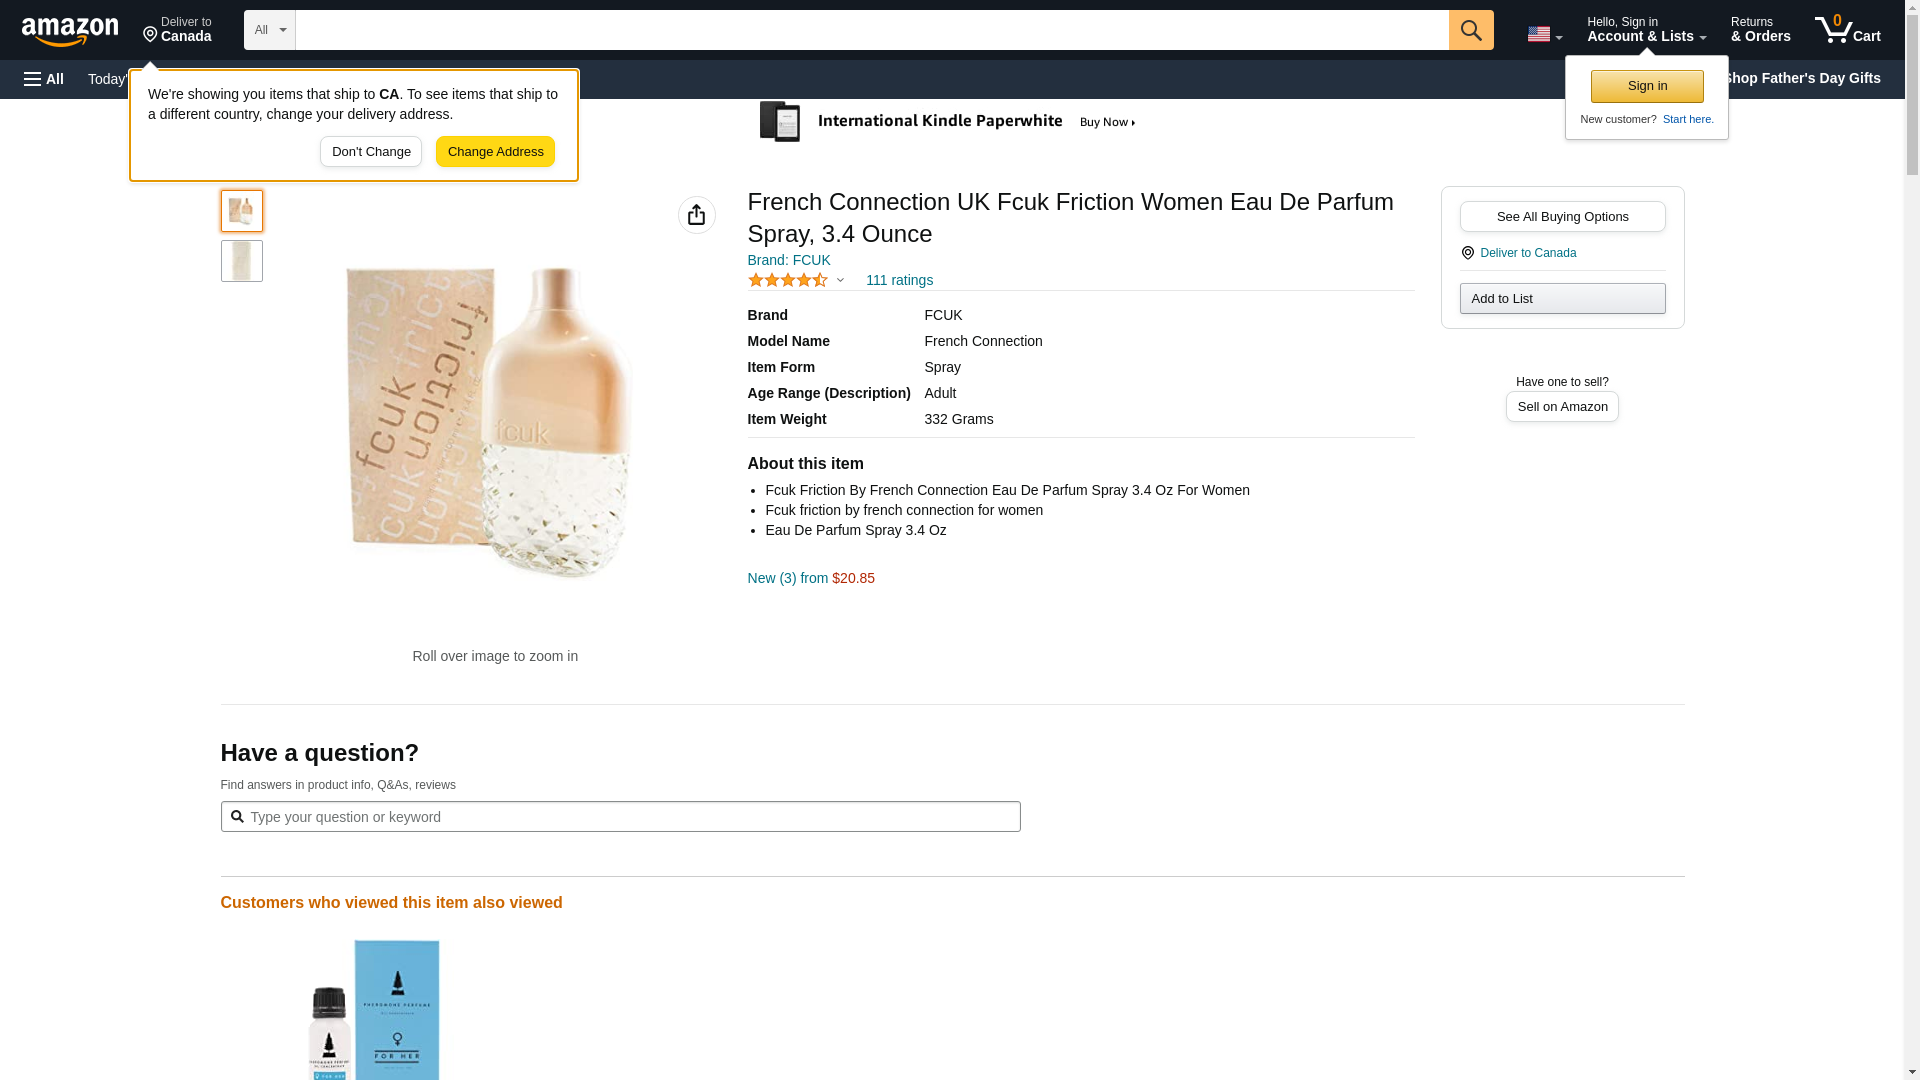Click the US flag language selector
This screenshot has width=1920, height=1080.
point(1543,34)
